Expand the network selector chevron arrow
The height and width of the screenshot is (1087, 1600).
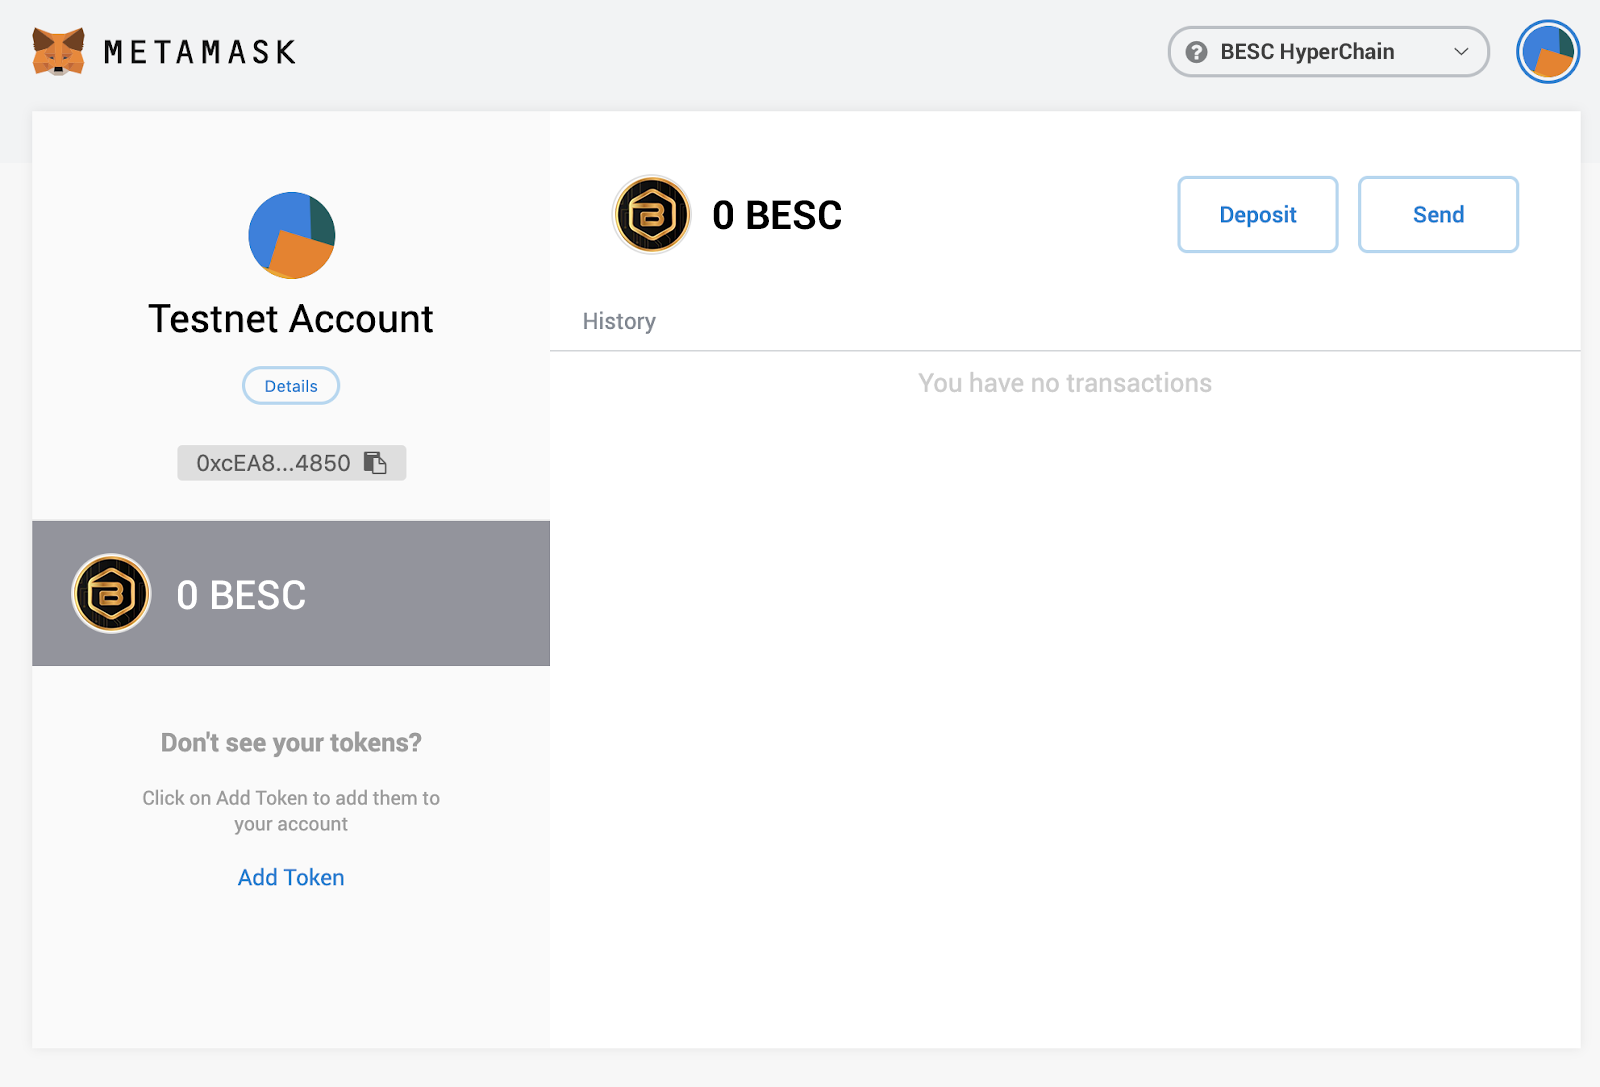coord(1461,52)
